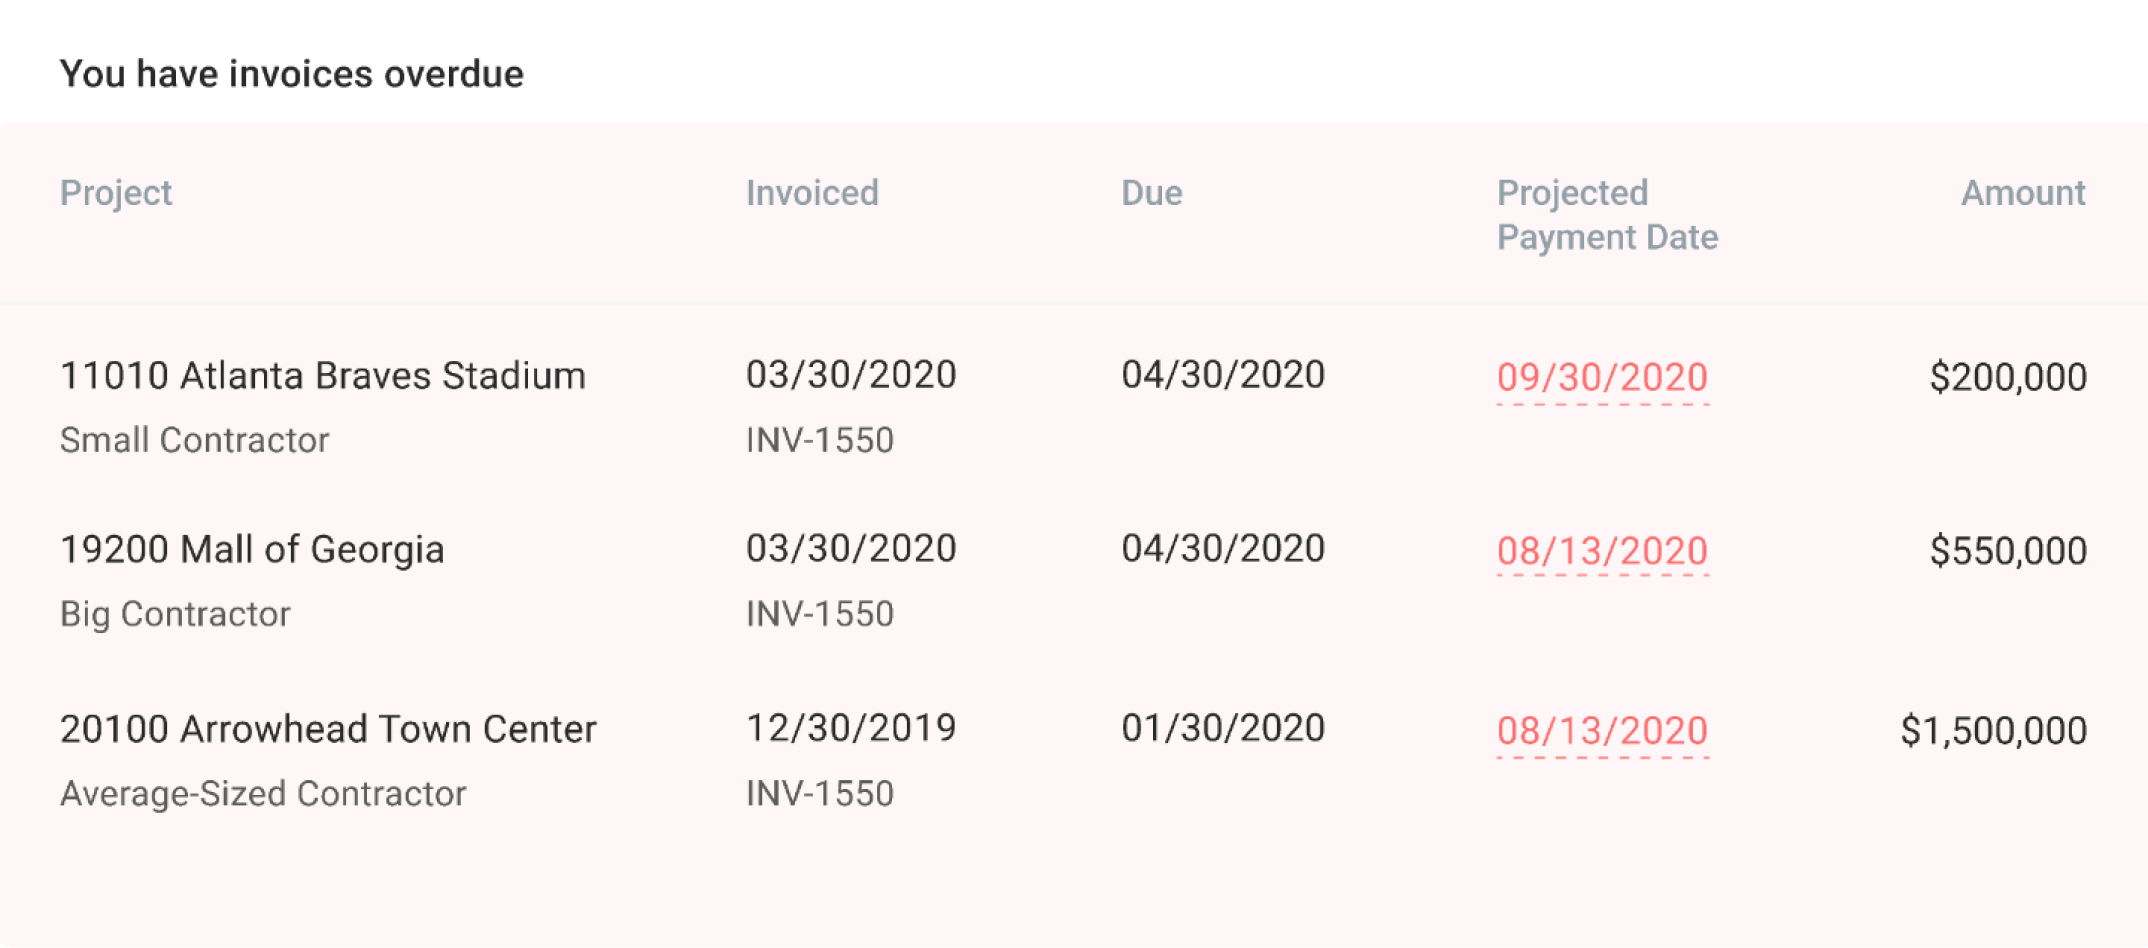Select the 11010 Atlanta Braves Stadium project

[323, 376]
